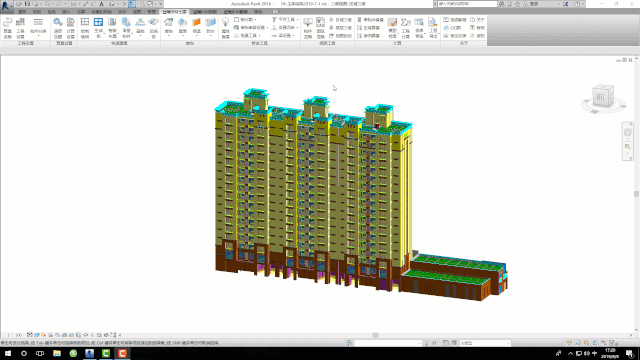Viewport: 640px width, 360px height.
Task: Toggle the steering wheel on the navigation bar
Action: [628, 132]
